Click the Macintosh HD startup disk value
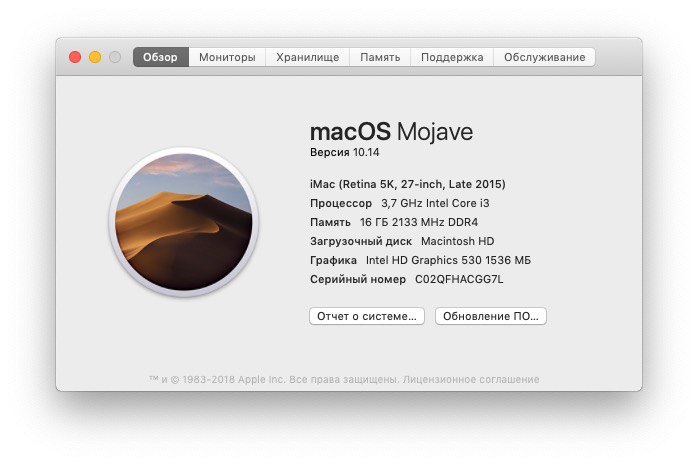This screenshot has height=465, width=698. (458, 242)
